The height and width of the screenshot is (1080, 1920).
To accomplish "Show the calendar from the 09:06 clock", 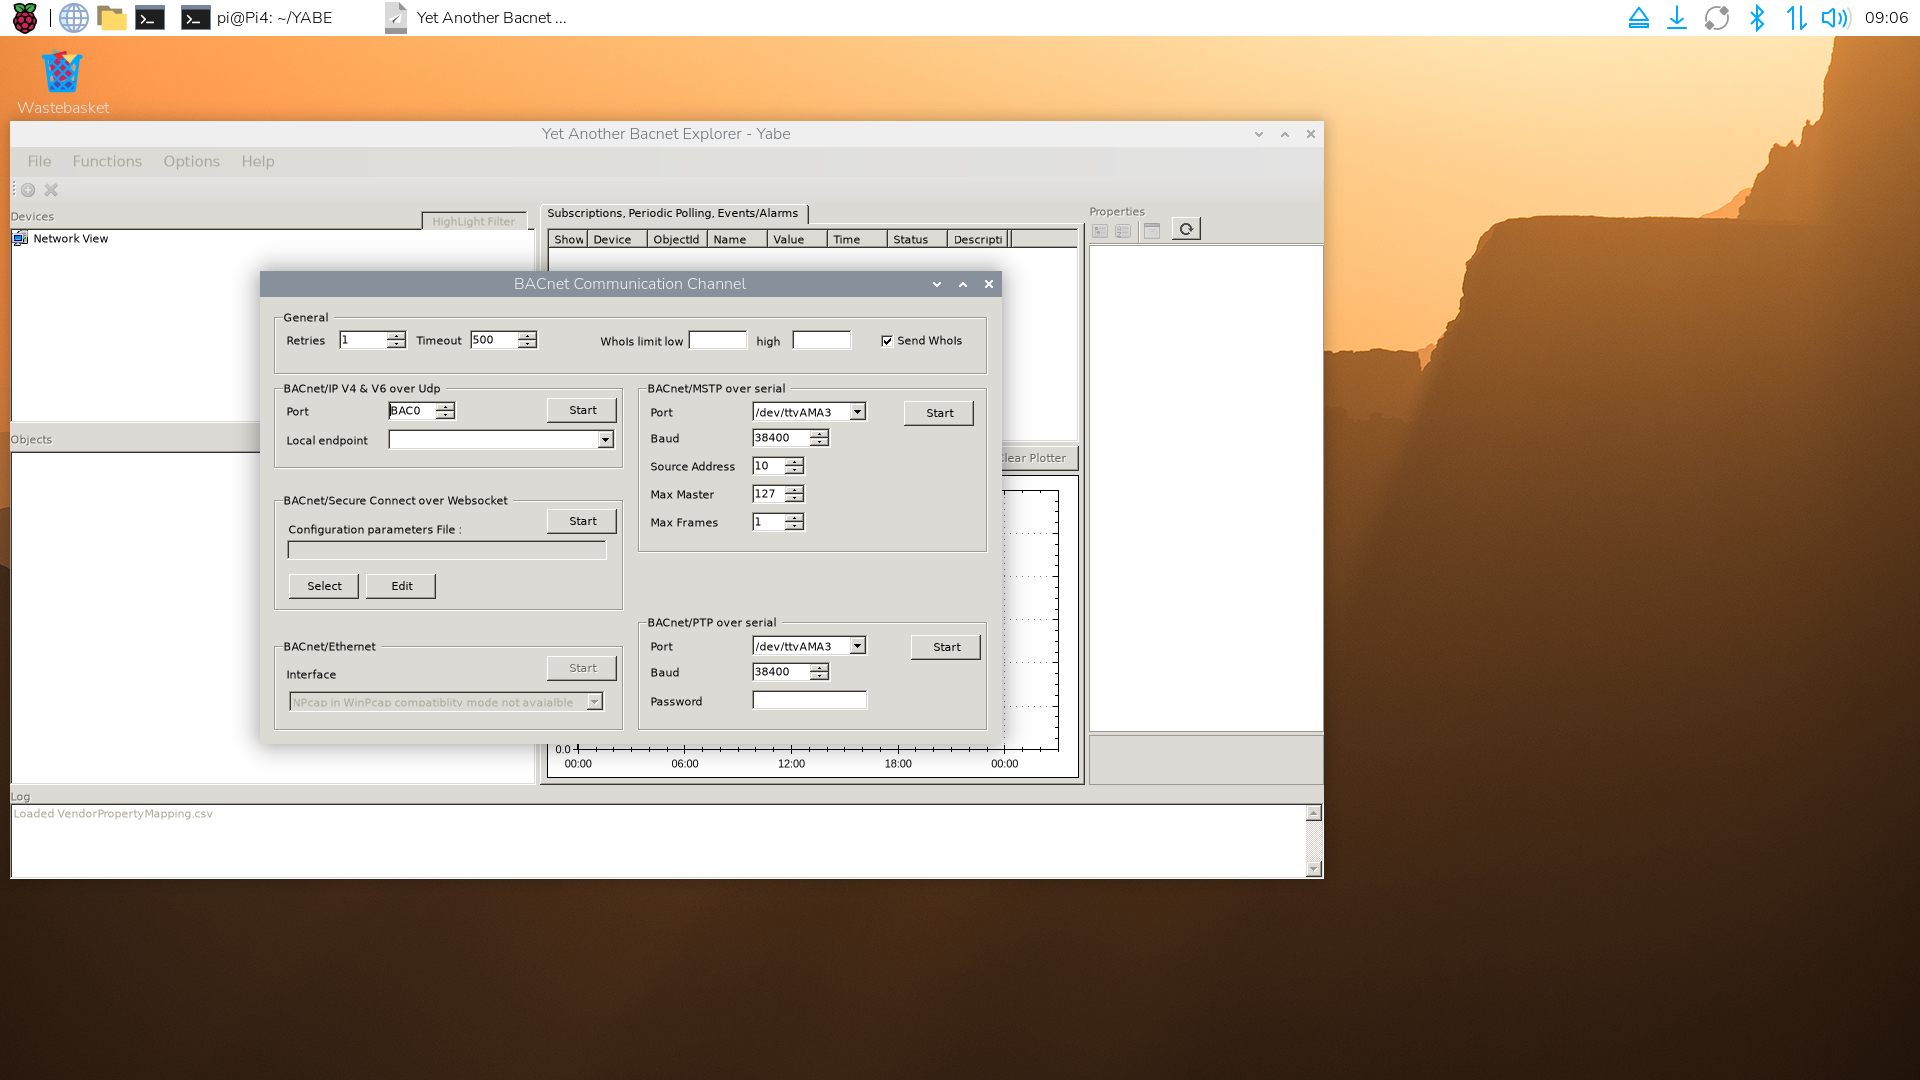I will (x=1886, y=18).
